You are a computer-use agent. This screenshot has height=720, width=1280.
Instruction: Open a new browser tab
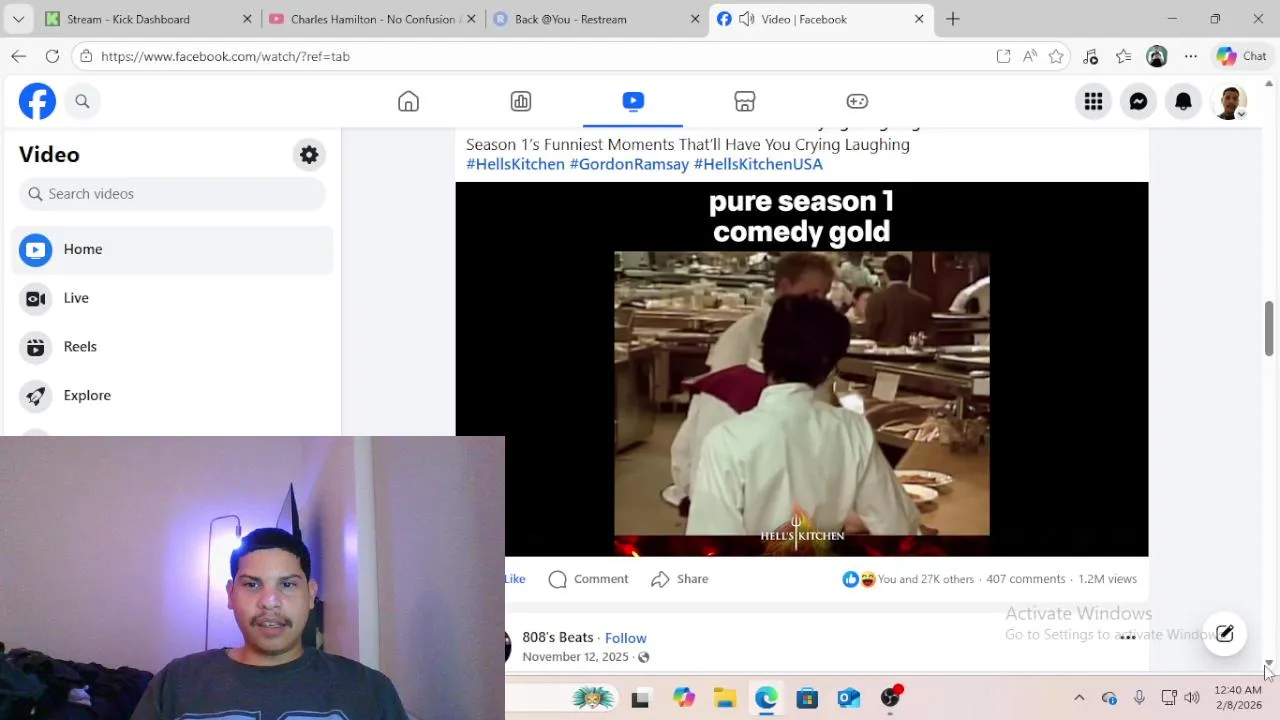[953, 19]
